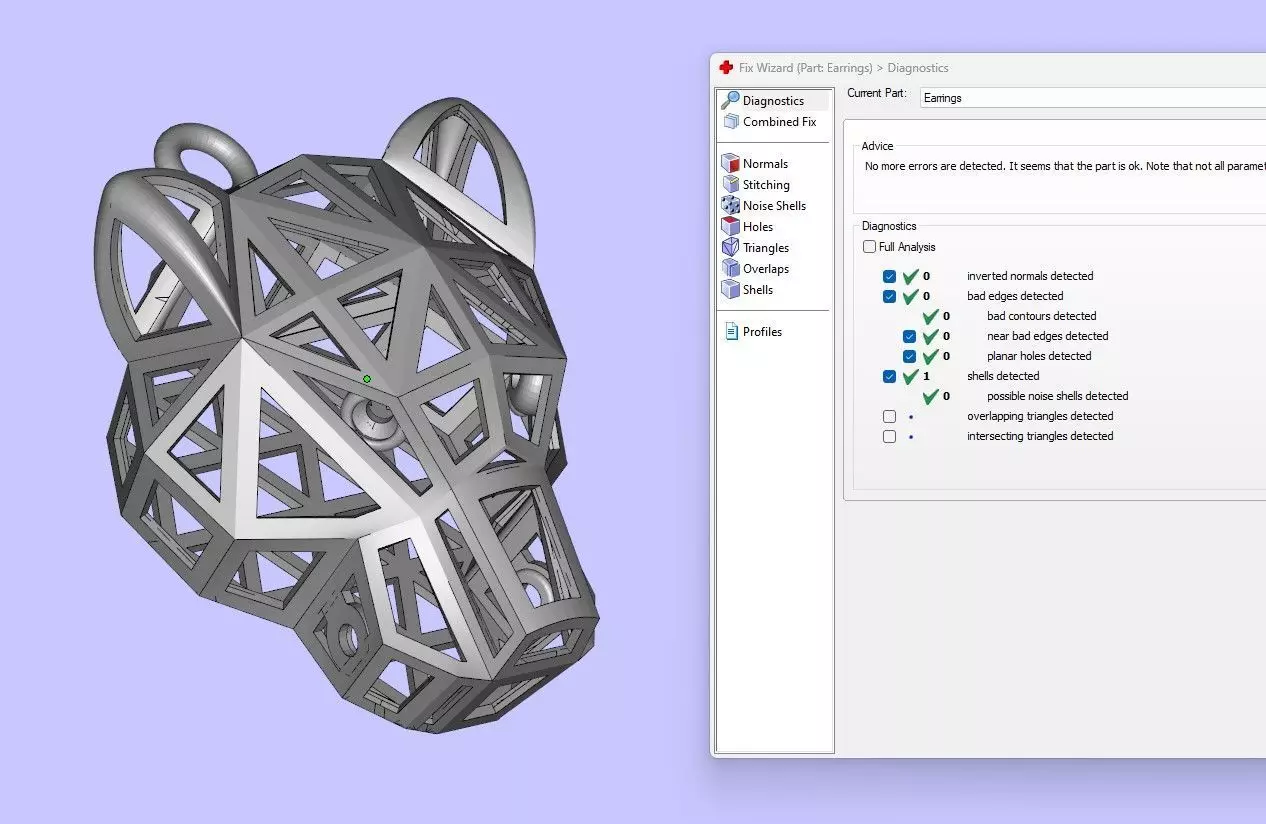1266x824 pixels.
Task: Click the 'intersecting triangles detected' text
Action: click(1040, 436)
